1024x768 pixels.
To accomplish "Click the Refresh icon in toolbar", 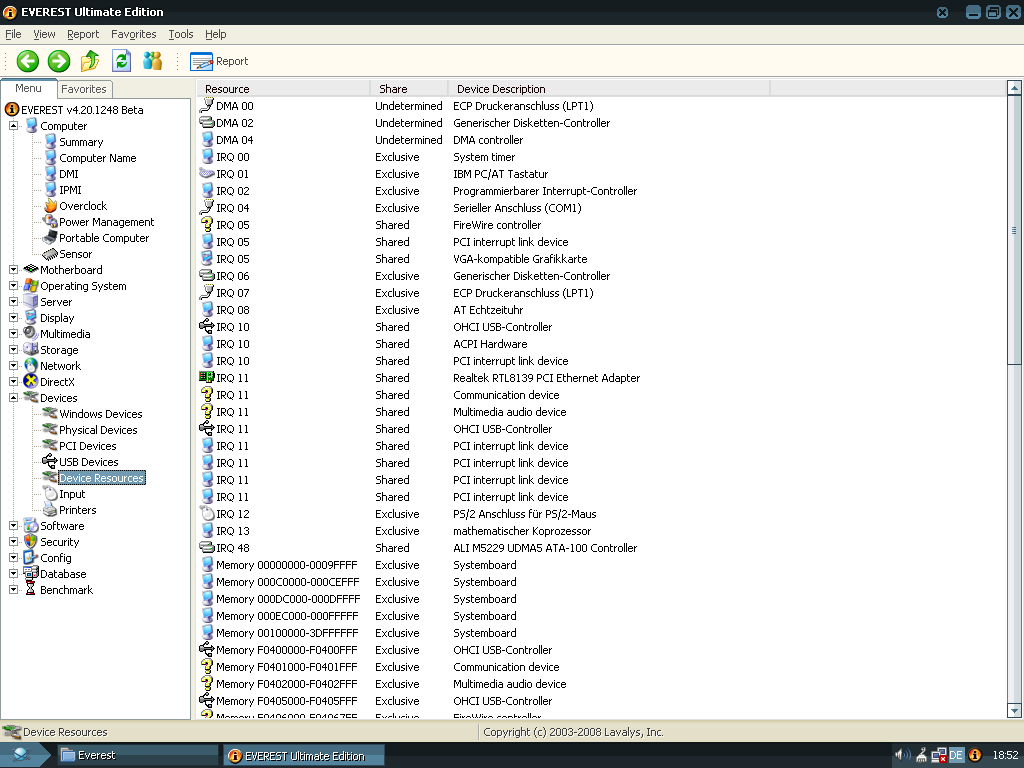I will point(121,61).
